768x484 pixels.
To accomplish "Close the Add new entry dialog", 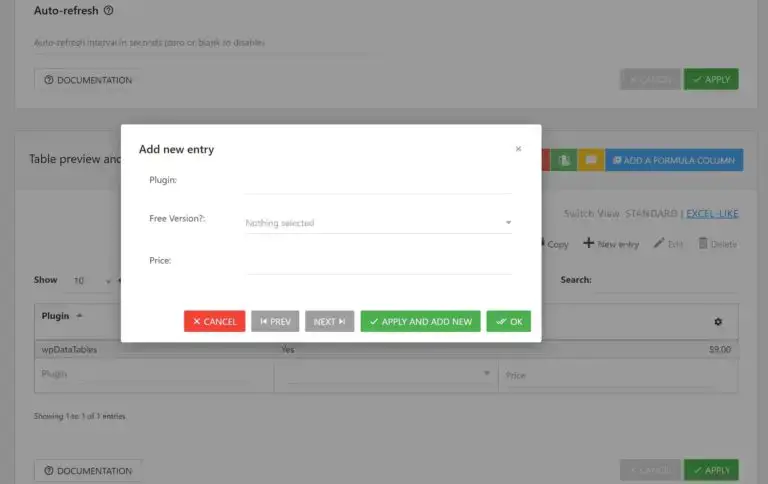I will [518, 149].
